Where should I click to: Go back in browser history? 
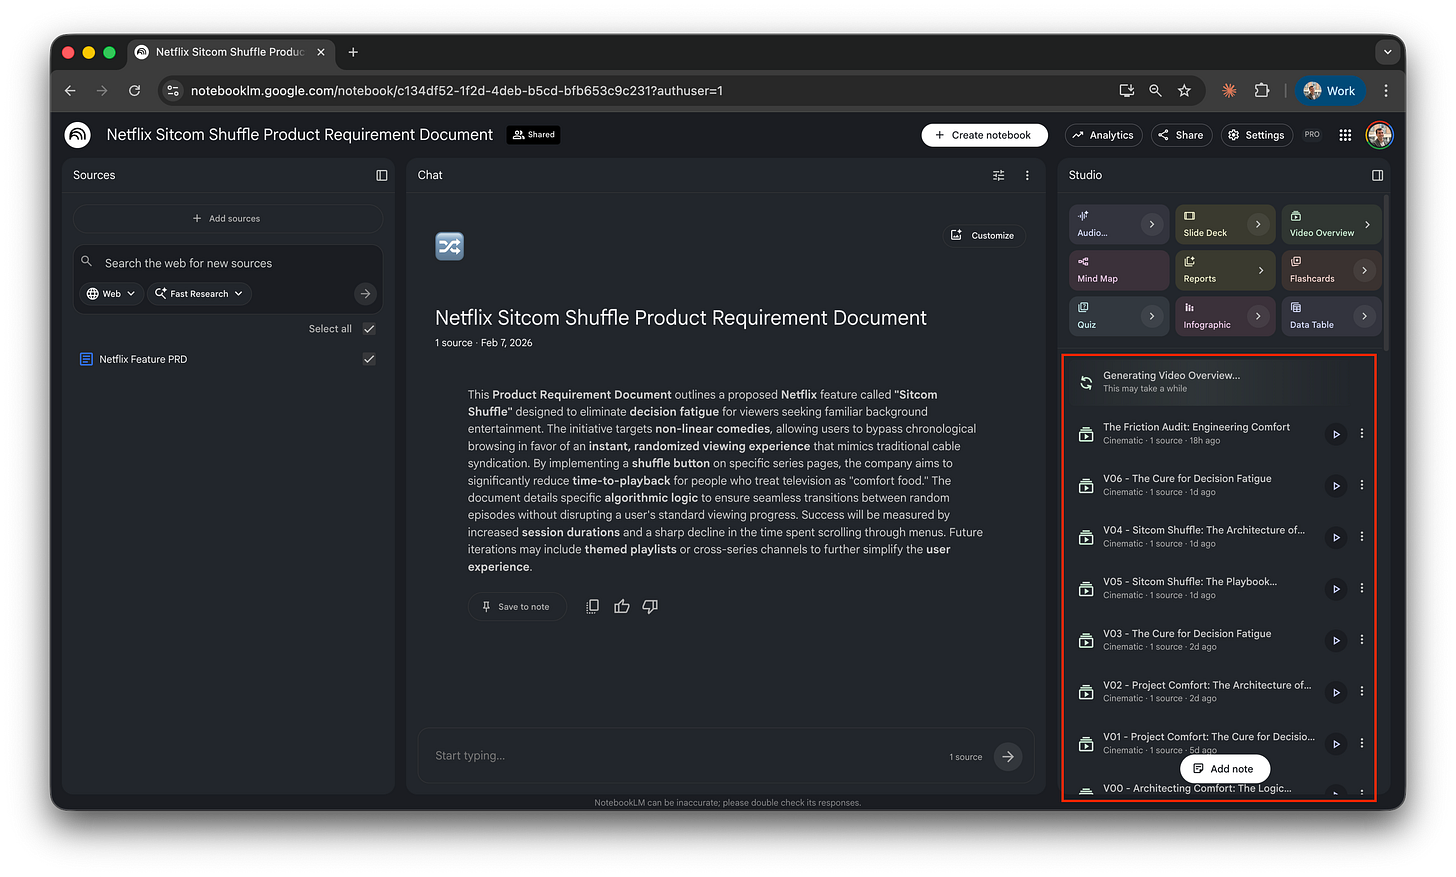click(x=70, y=91)
